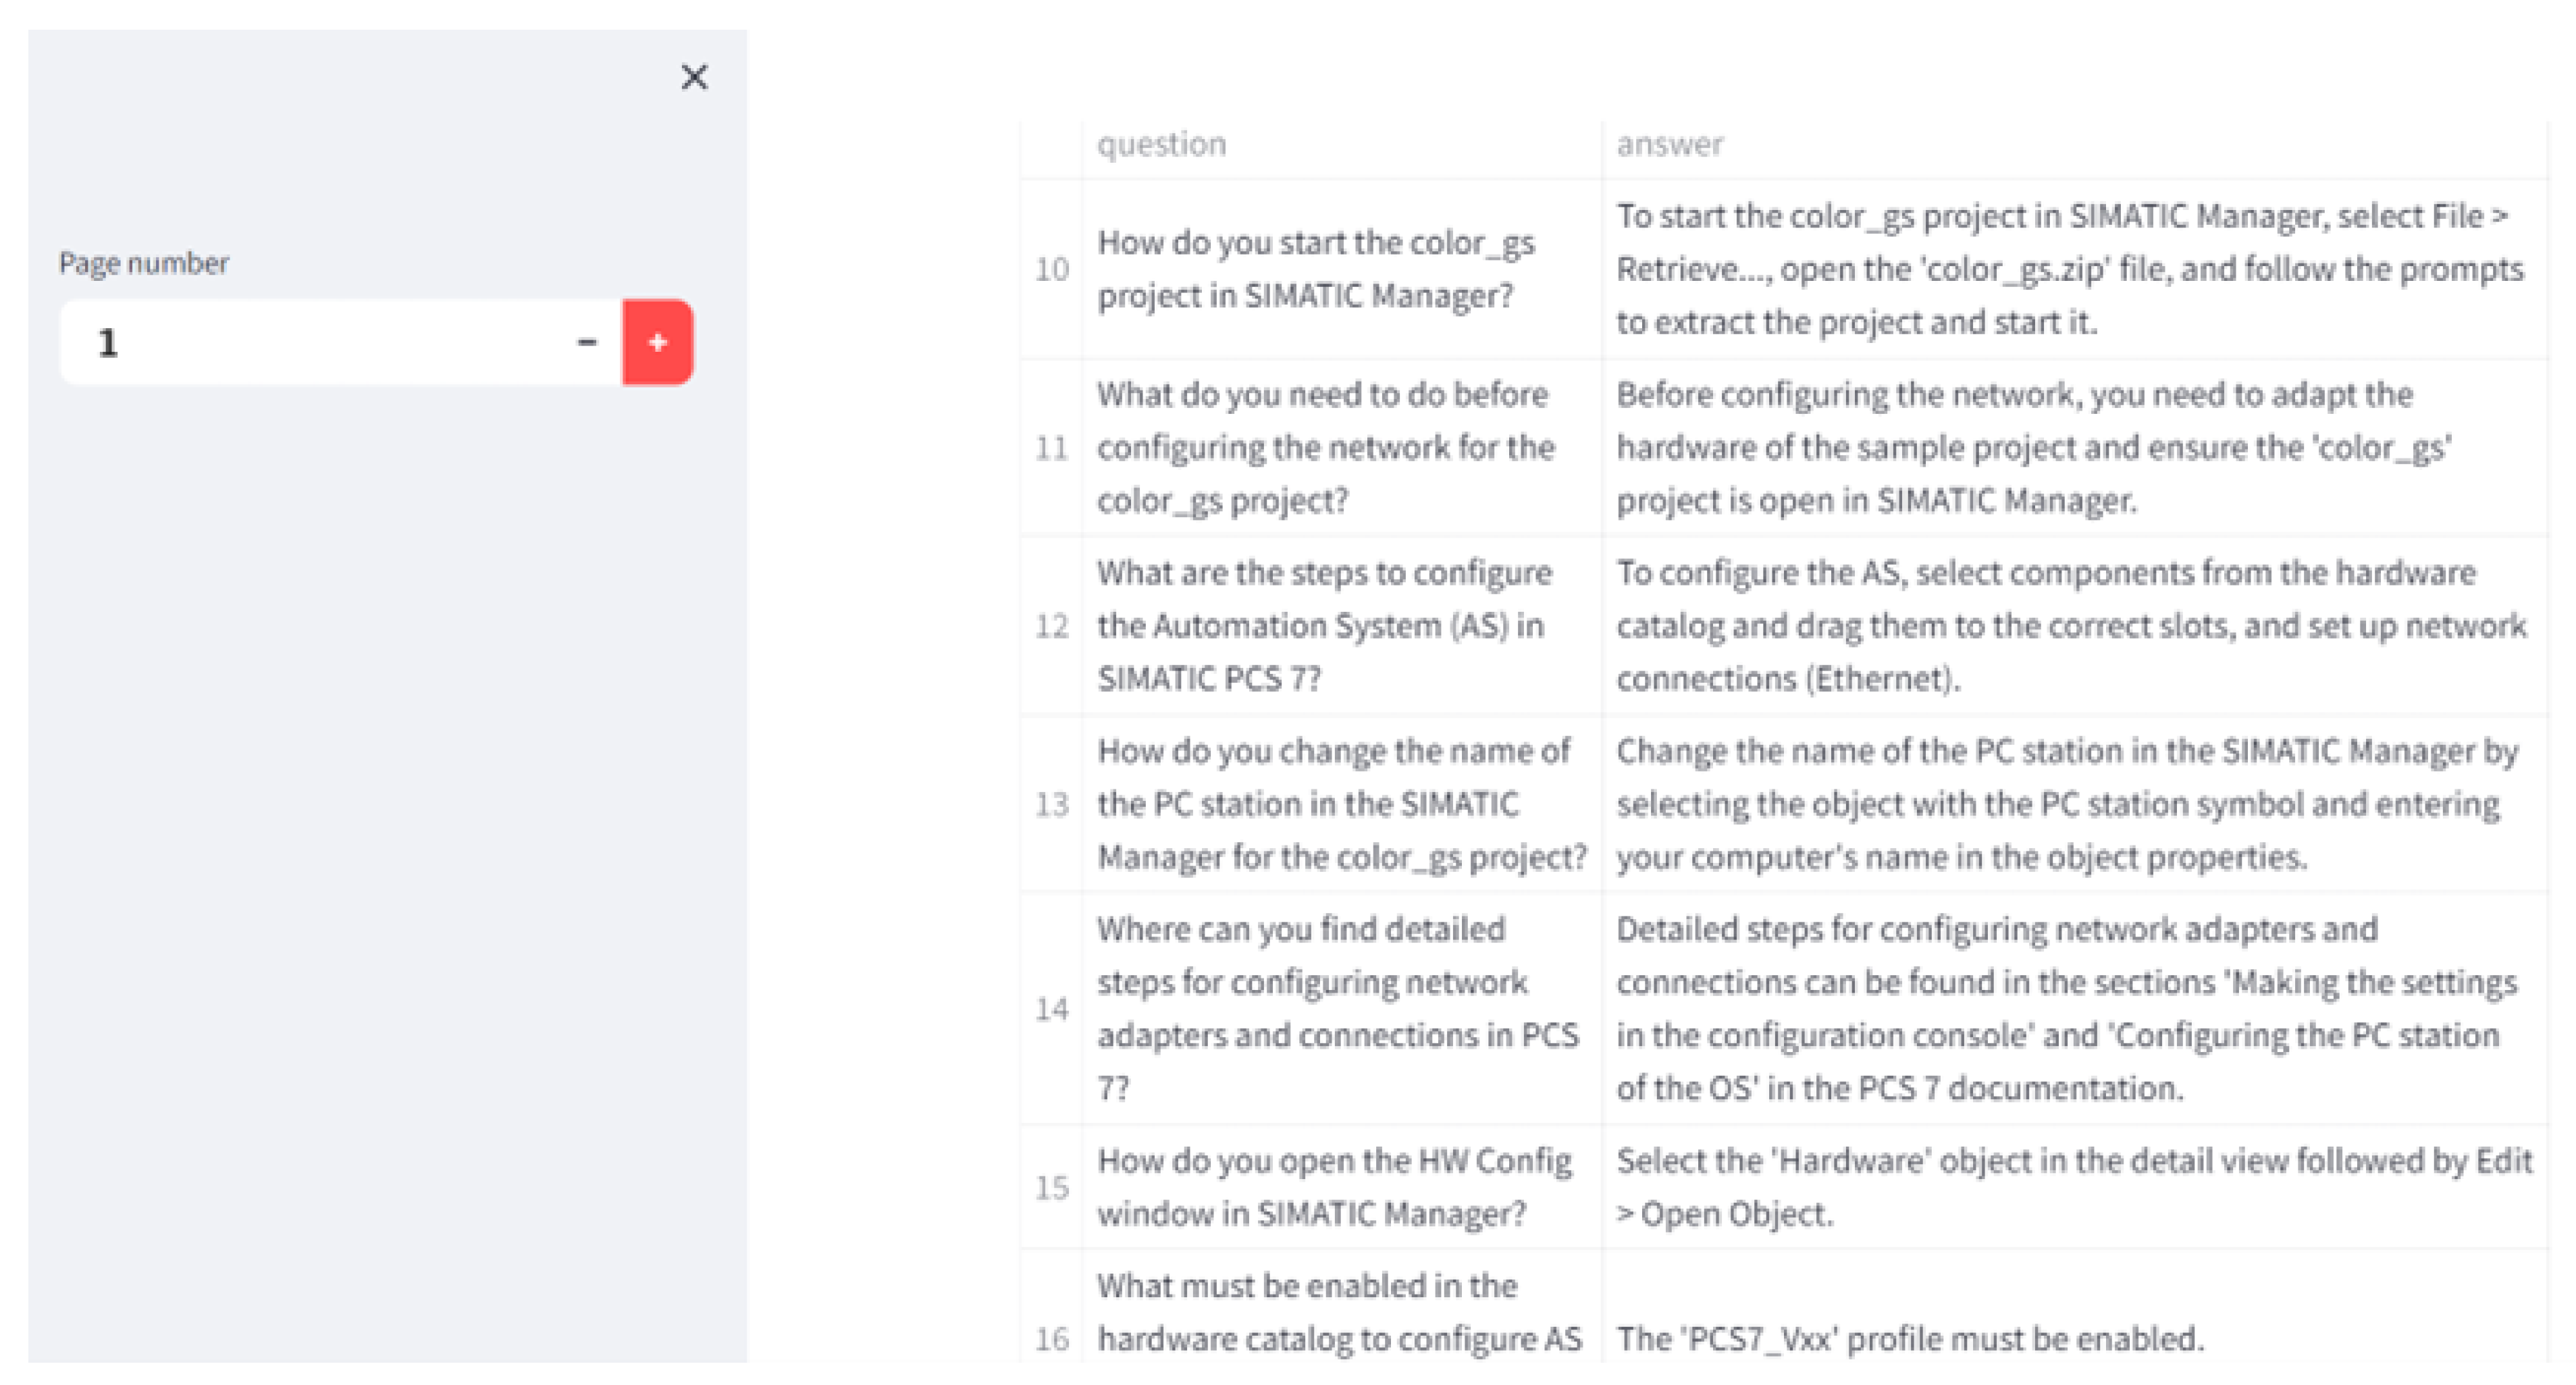Select row index 11
The height and width of the screenshot is (1385, 2576).
(1051, 447)
